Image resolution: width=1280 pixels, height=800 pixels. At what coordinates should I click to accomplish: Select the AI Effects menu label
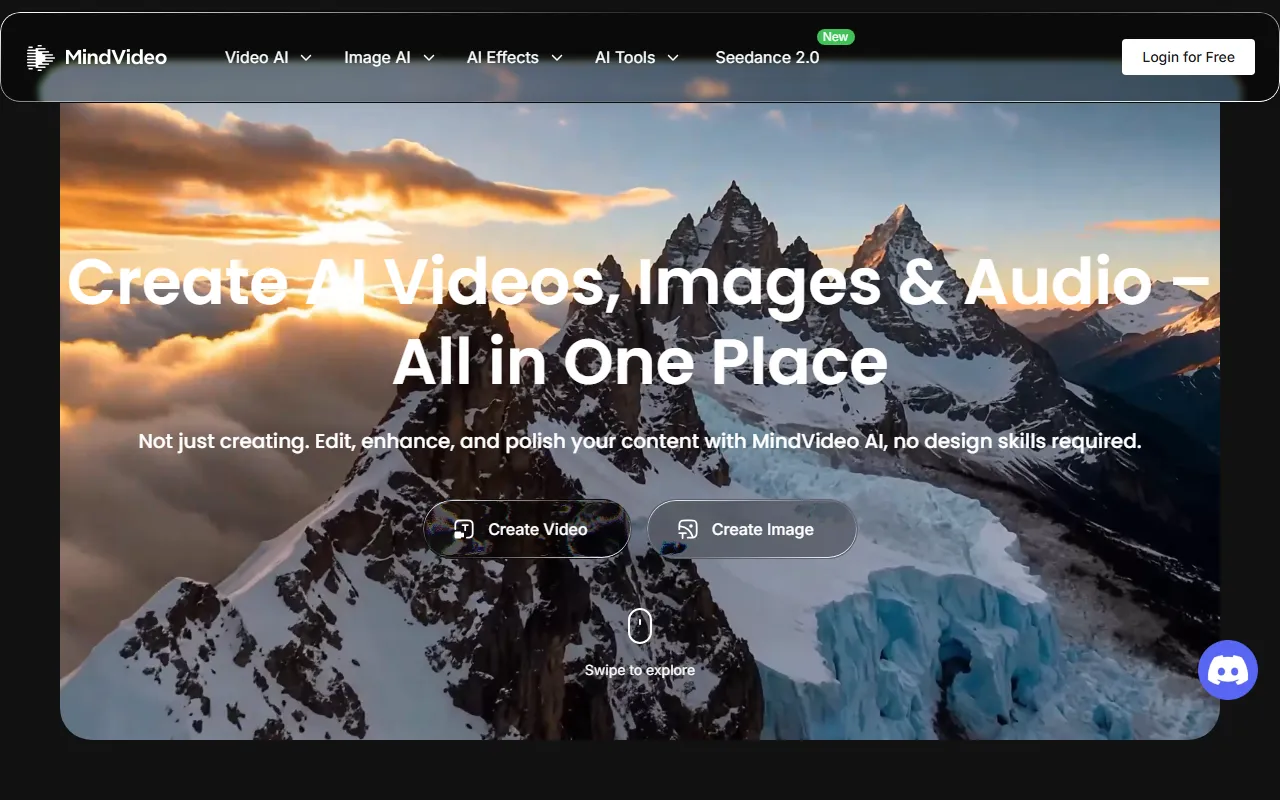pyautogui.click(x=502, y=58)
